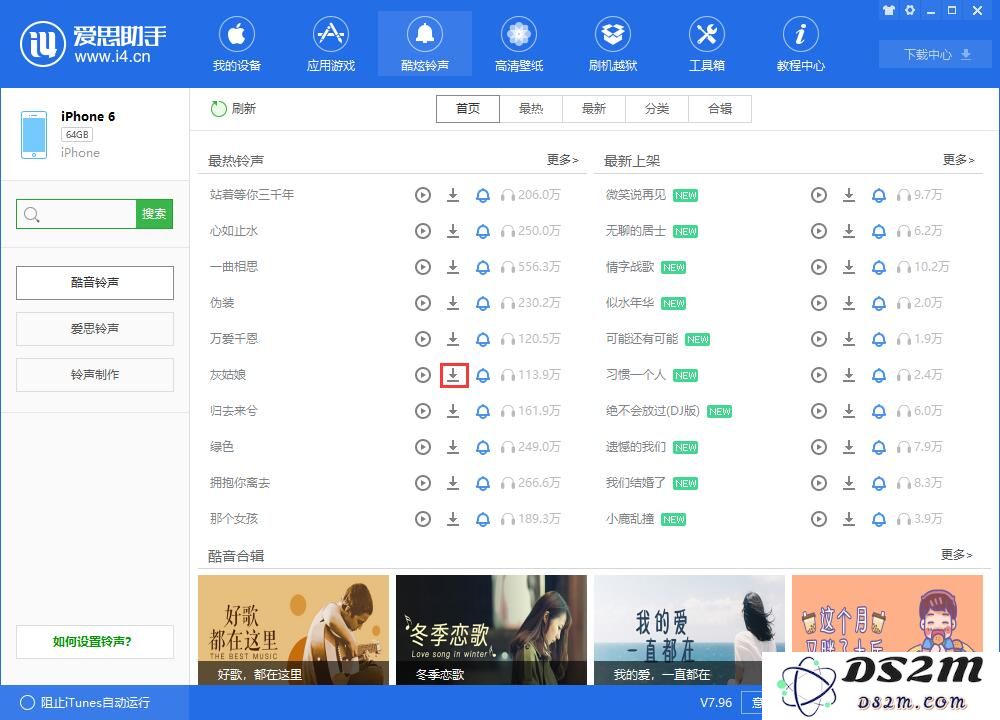Play the 似水年华 ringtone

point(819,303)
